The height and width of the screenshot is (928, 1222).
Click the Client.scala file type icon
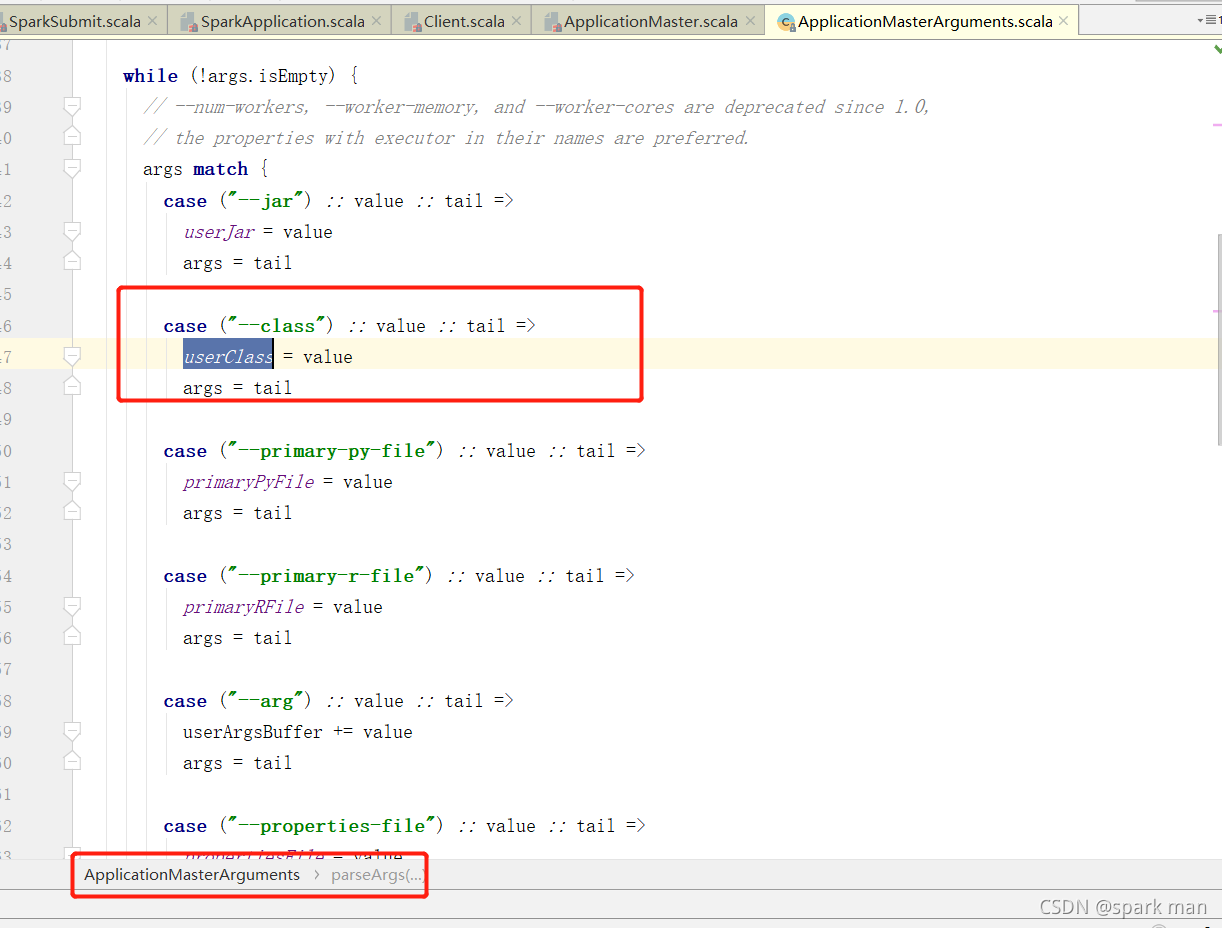[411, 21]
